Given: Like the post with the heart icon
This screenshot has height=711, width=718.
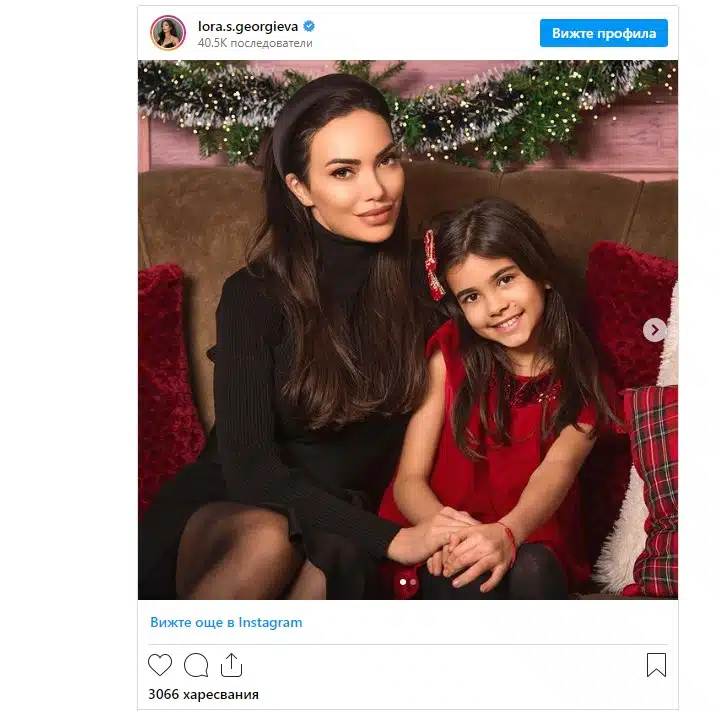Looking at the screenshot, I should [x=160, y=664].
